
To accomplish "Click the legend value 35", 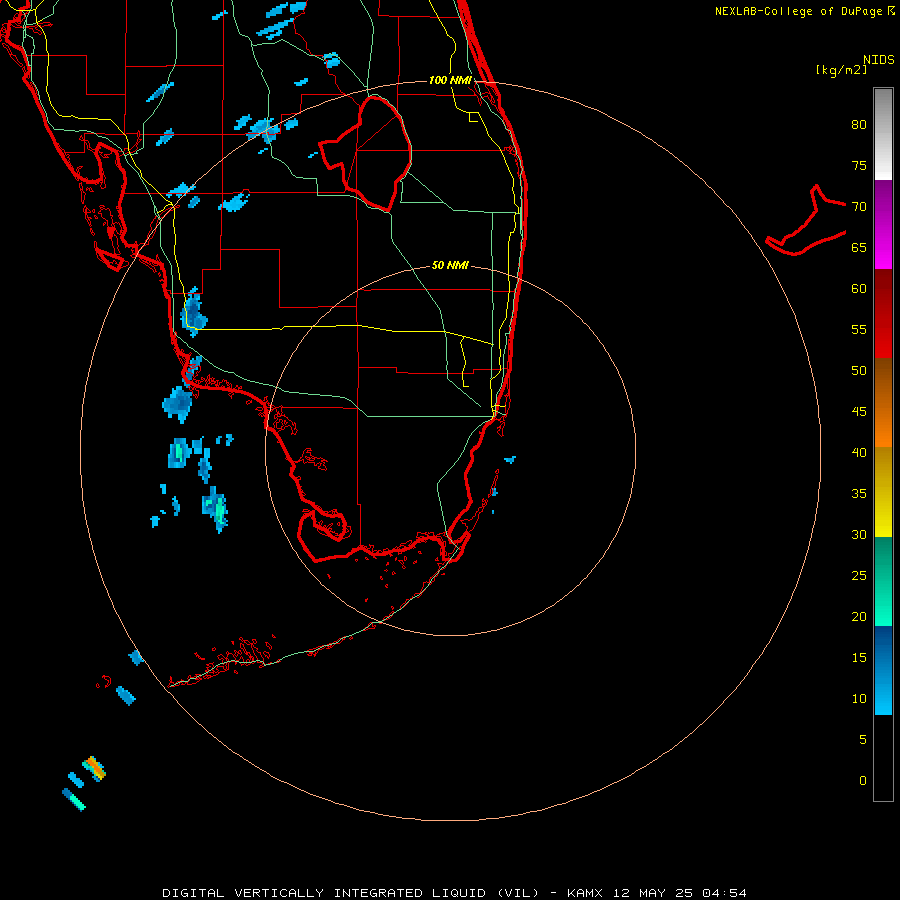I will [859, 494].
